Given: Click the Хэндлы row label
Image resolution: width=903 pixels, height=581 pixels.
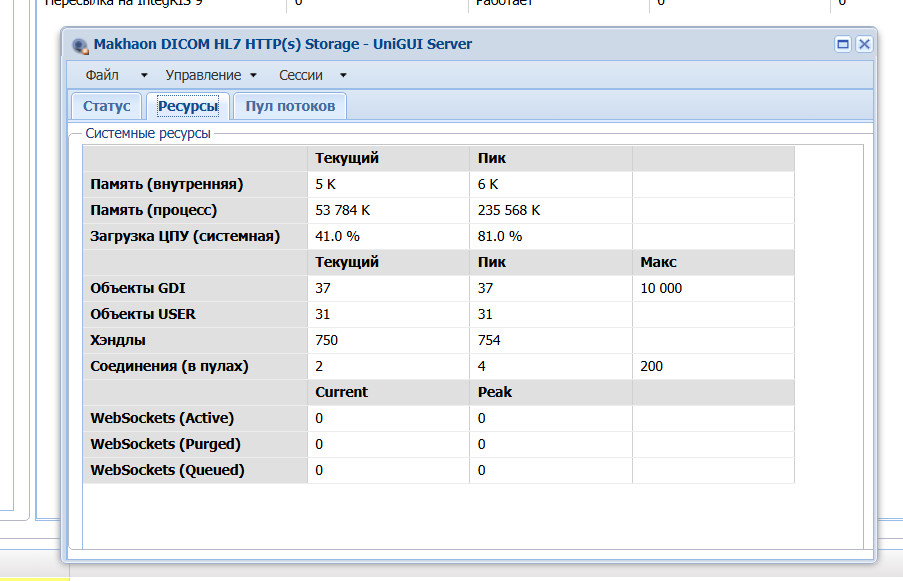Looking at the screenshot, I should click(x=117, y=340).
